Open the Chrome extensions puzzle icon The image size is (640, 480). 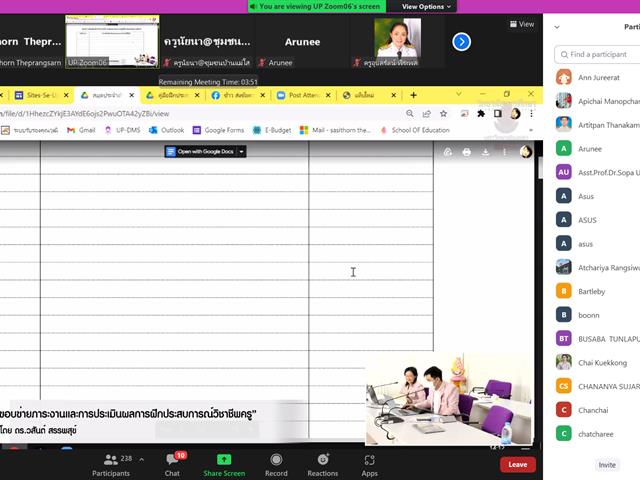point(481,114)
